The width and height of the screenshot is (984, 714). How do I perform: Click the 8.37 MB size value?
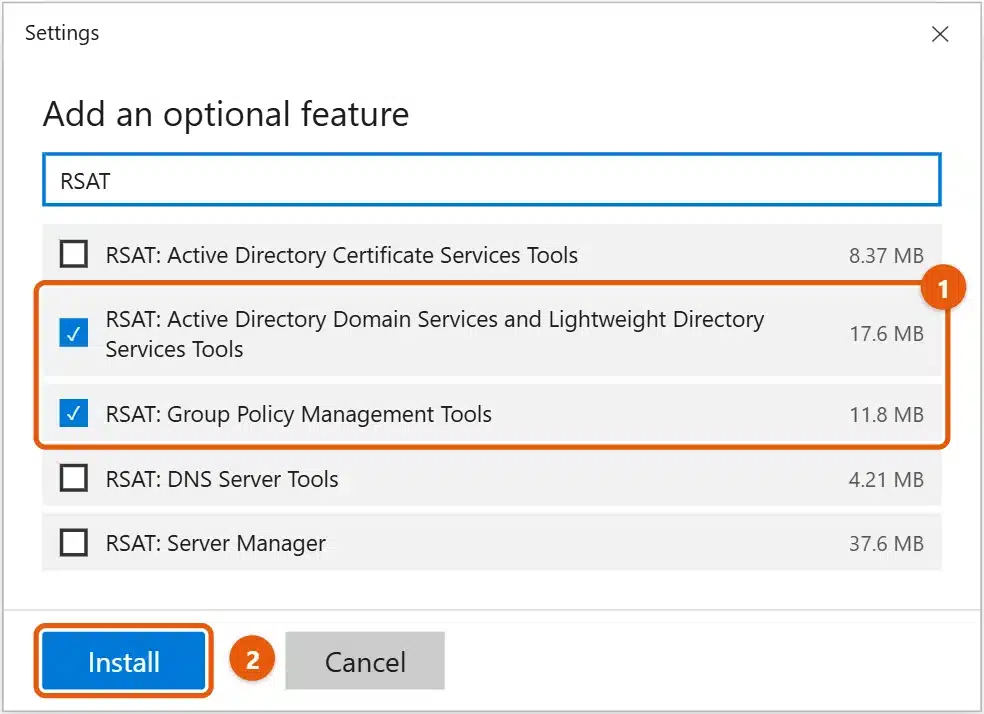click(x=886, y=256)
